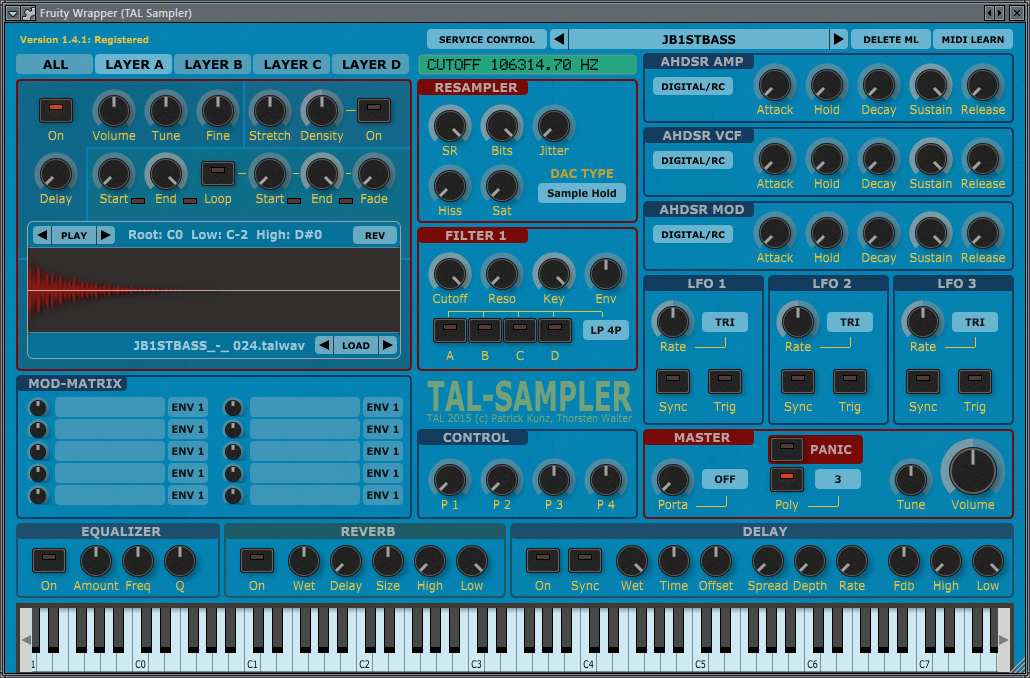Open AHDSR AMP DIGITAL/RC mode selector
Screen dimensions: 1030x678
click(x=692, y=86)
